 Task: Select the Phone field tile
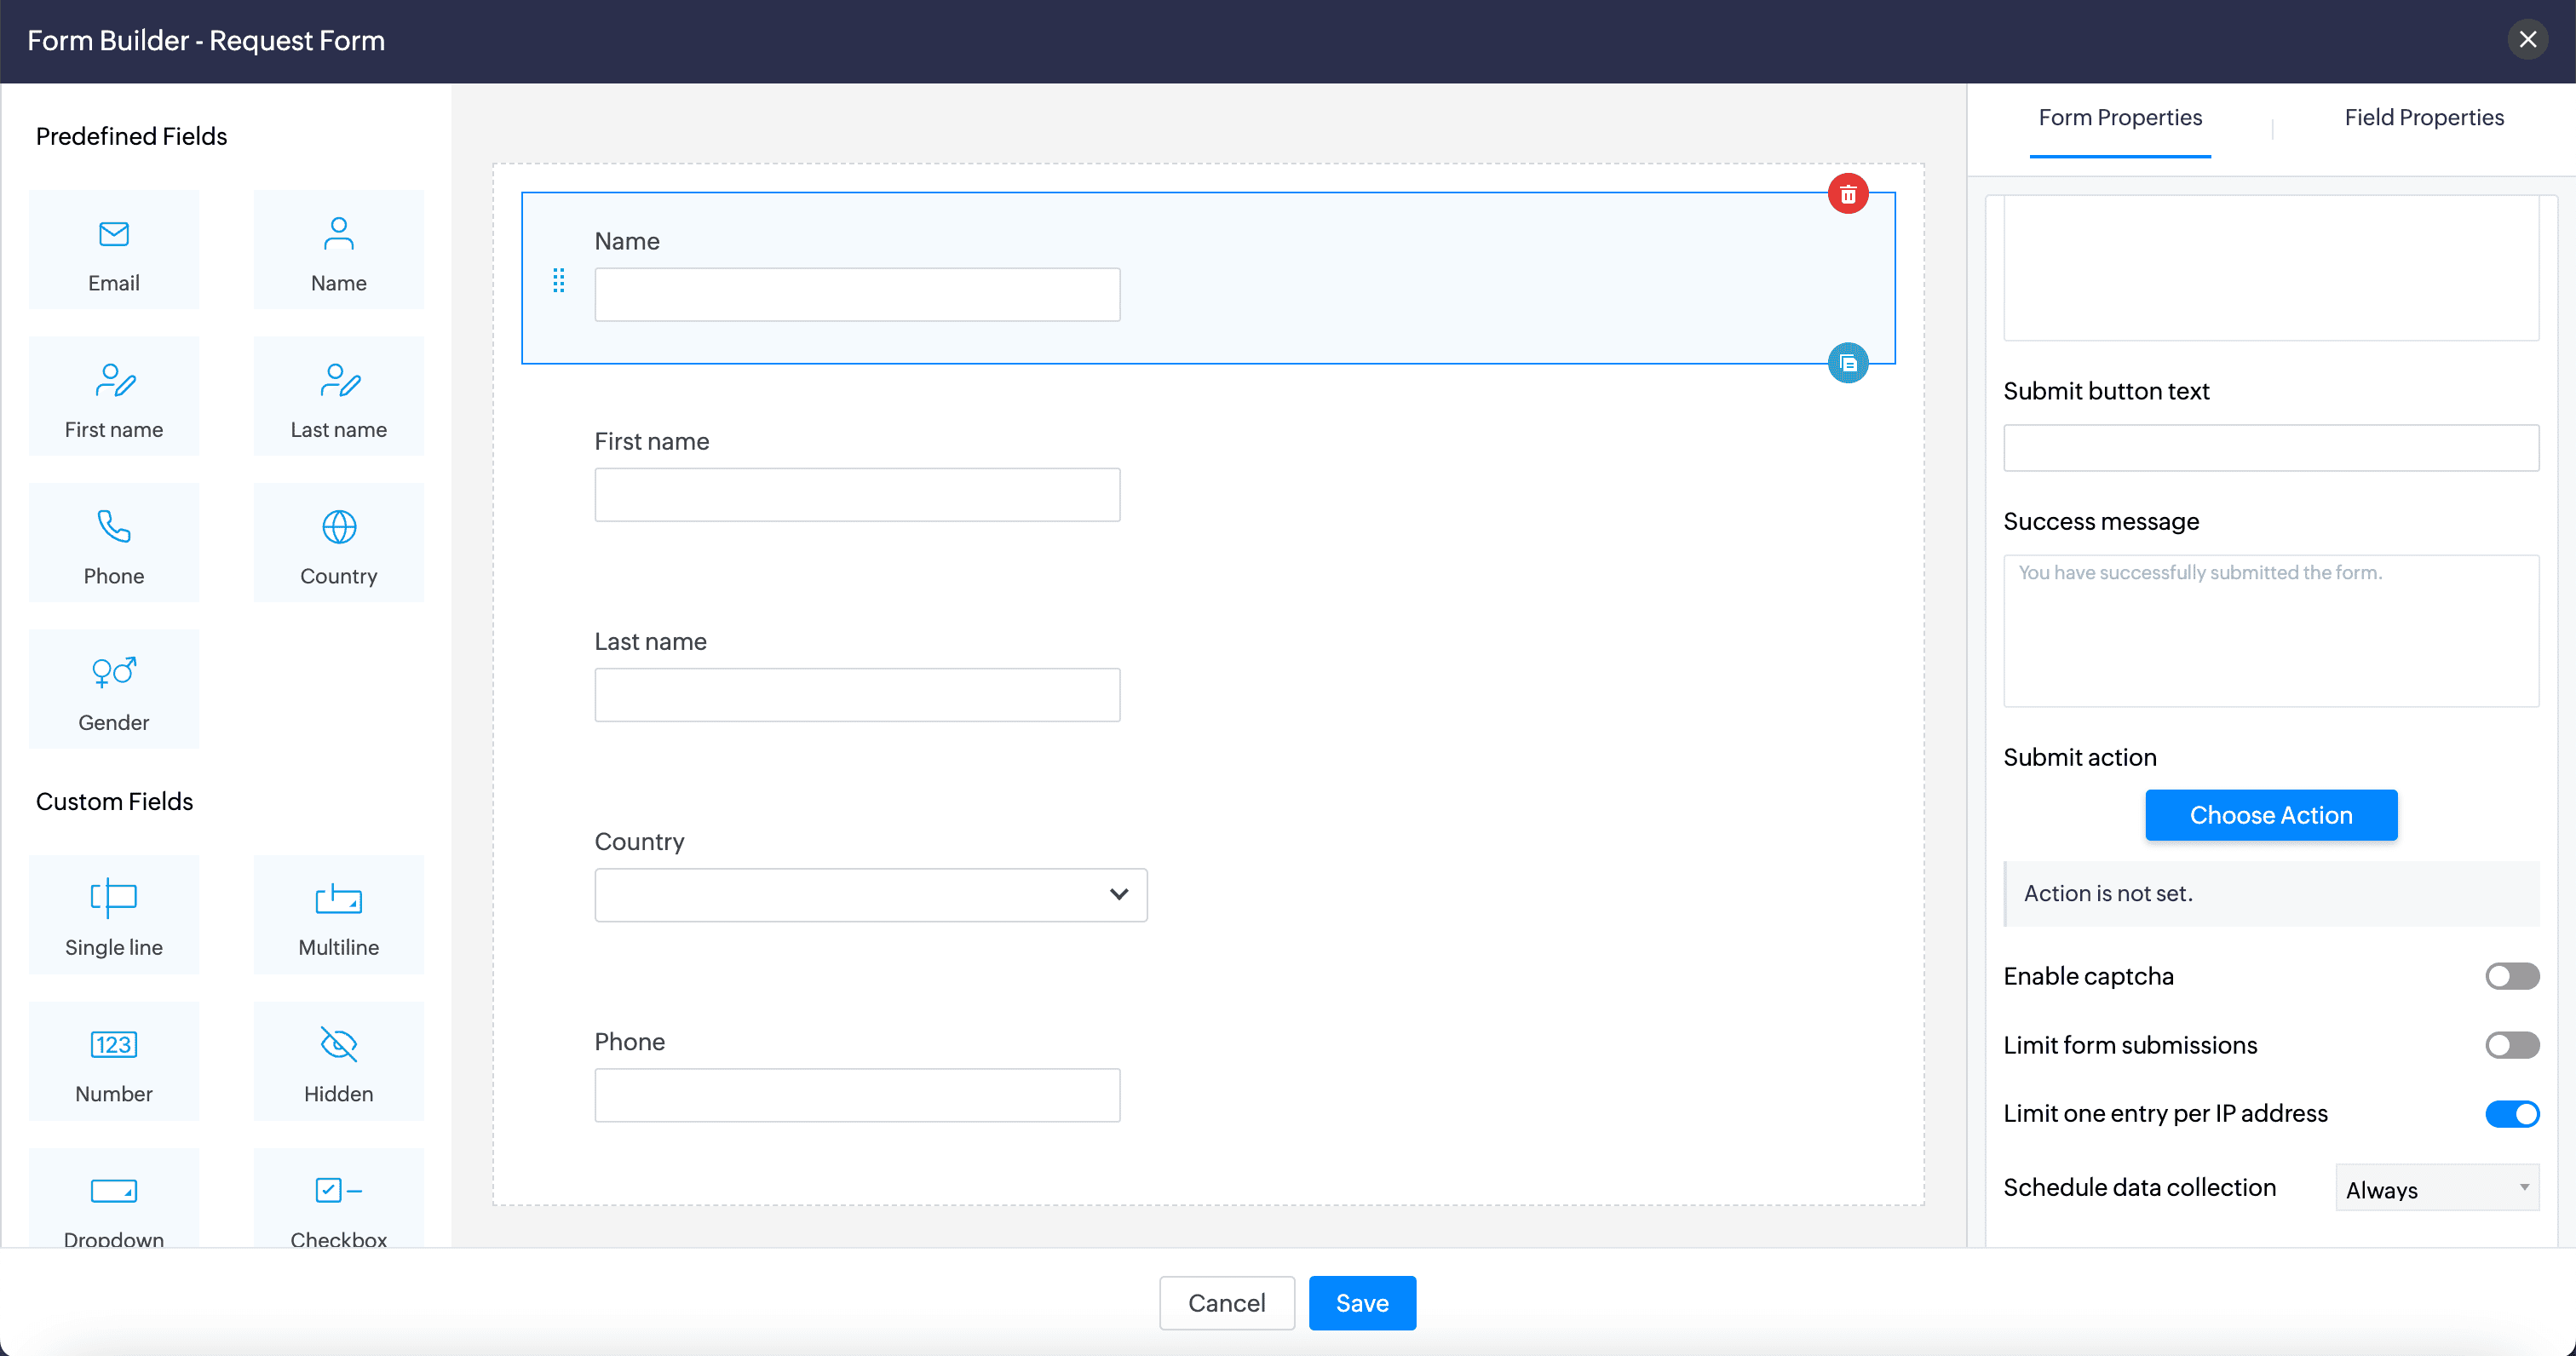click(x=114, y=543)
